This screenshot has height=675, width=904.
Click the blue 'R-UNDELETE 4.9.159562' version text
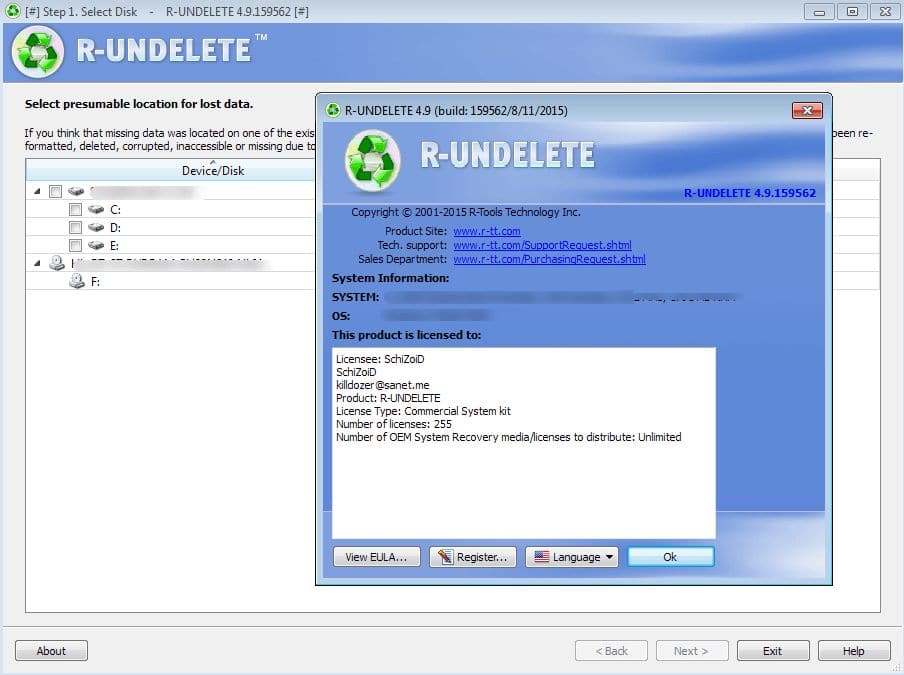[x=749, y=193]
